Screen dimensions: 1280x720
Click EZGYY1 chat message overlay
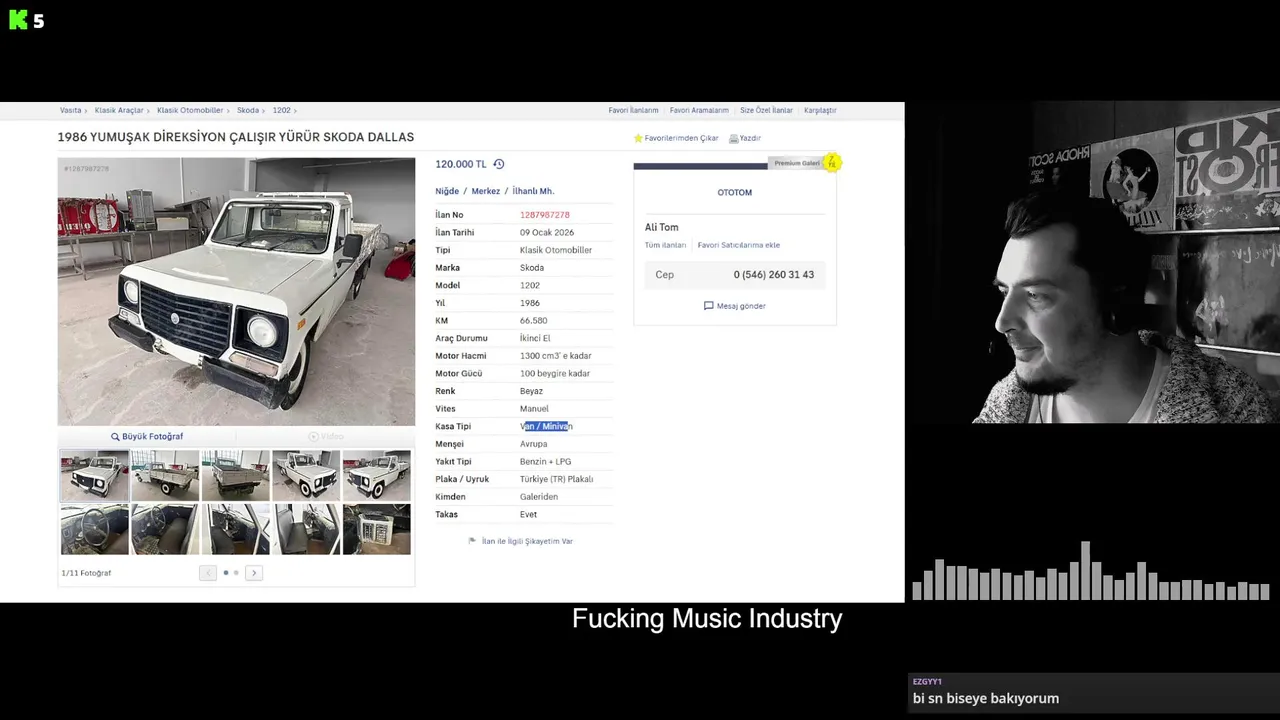point(1093,692)
